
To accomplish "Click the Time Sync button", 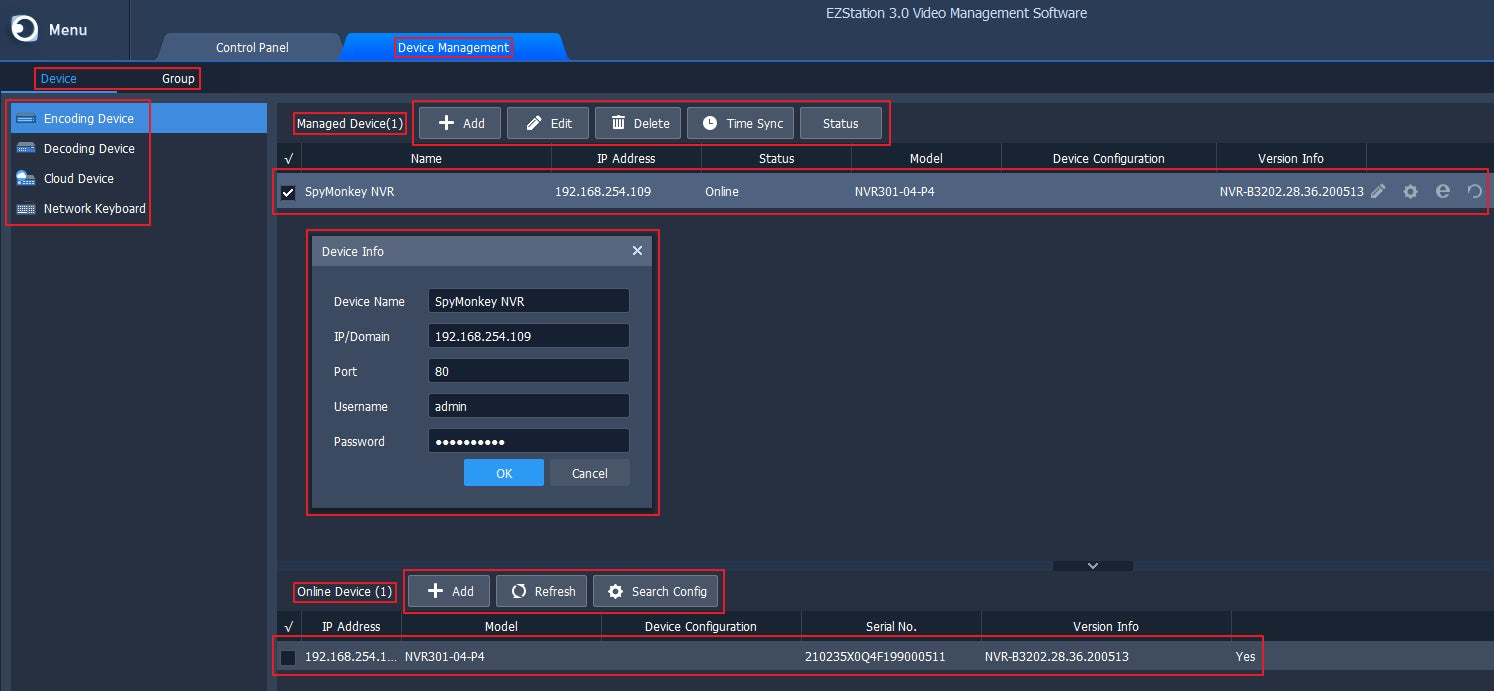I will click(x=741, y=123).
